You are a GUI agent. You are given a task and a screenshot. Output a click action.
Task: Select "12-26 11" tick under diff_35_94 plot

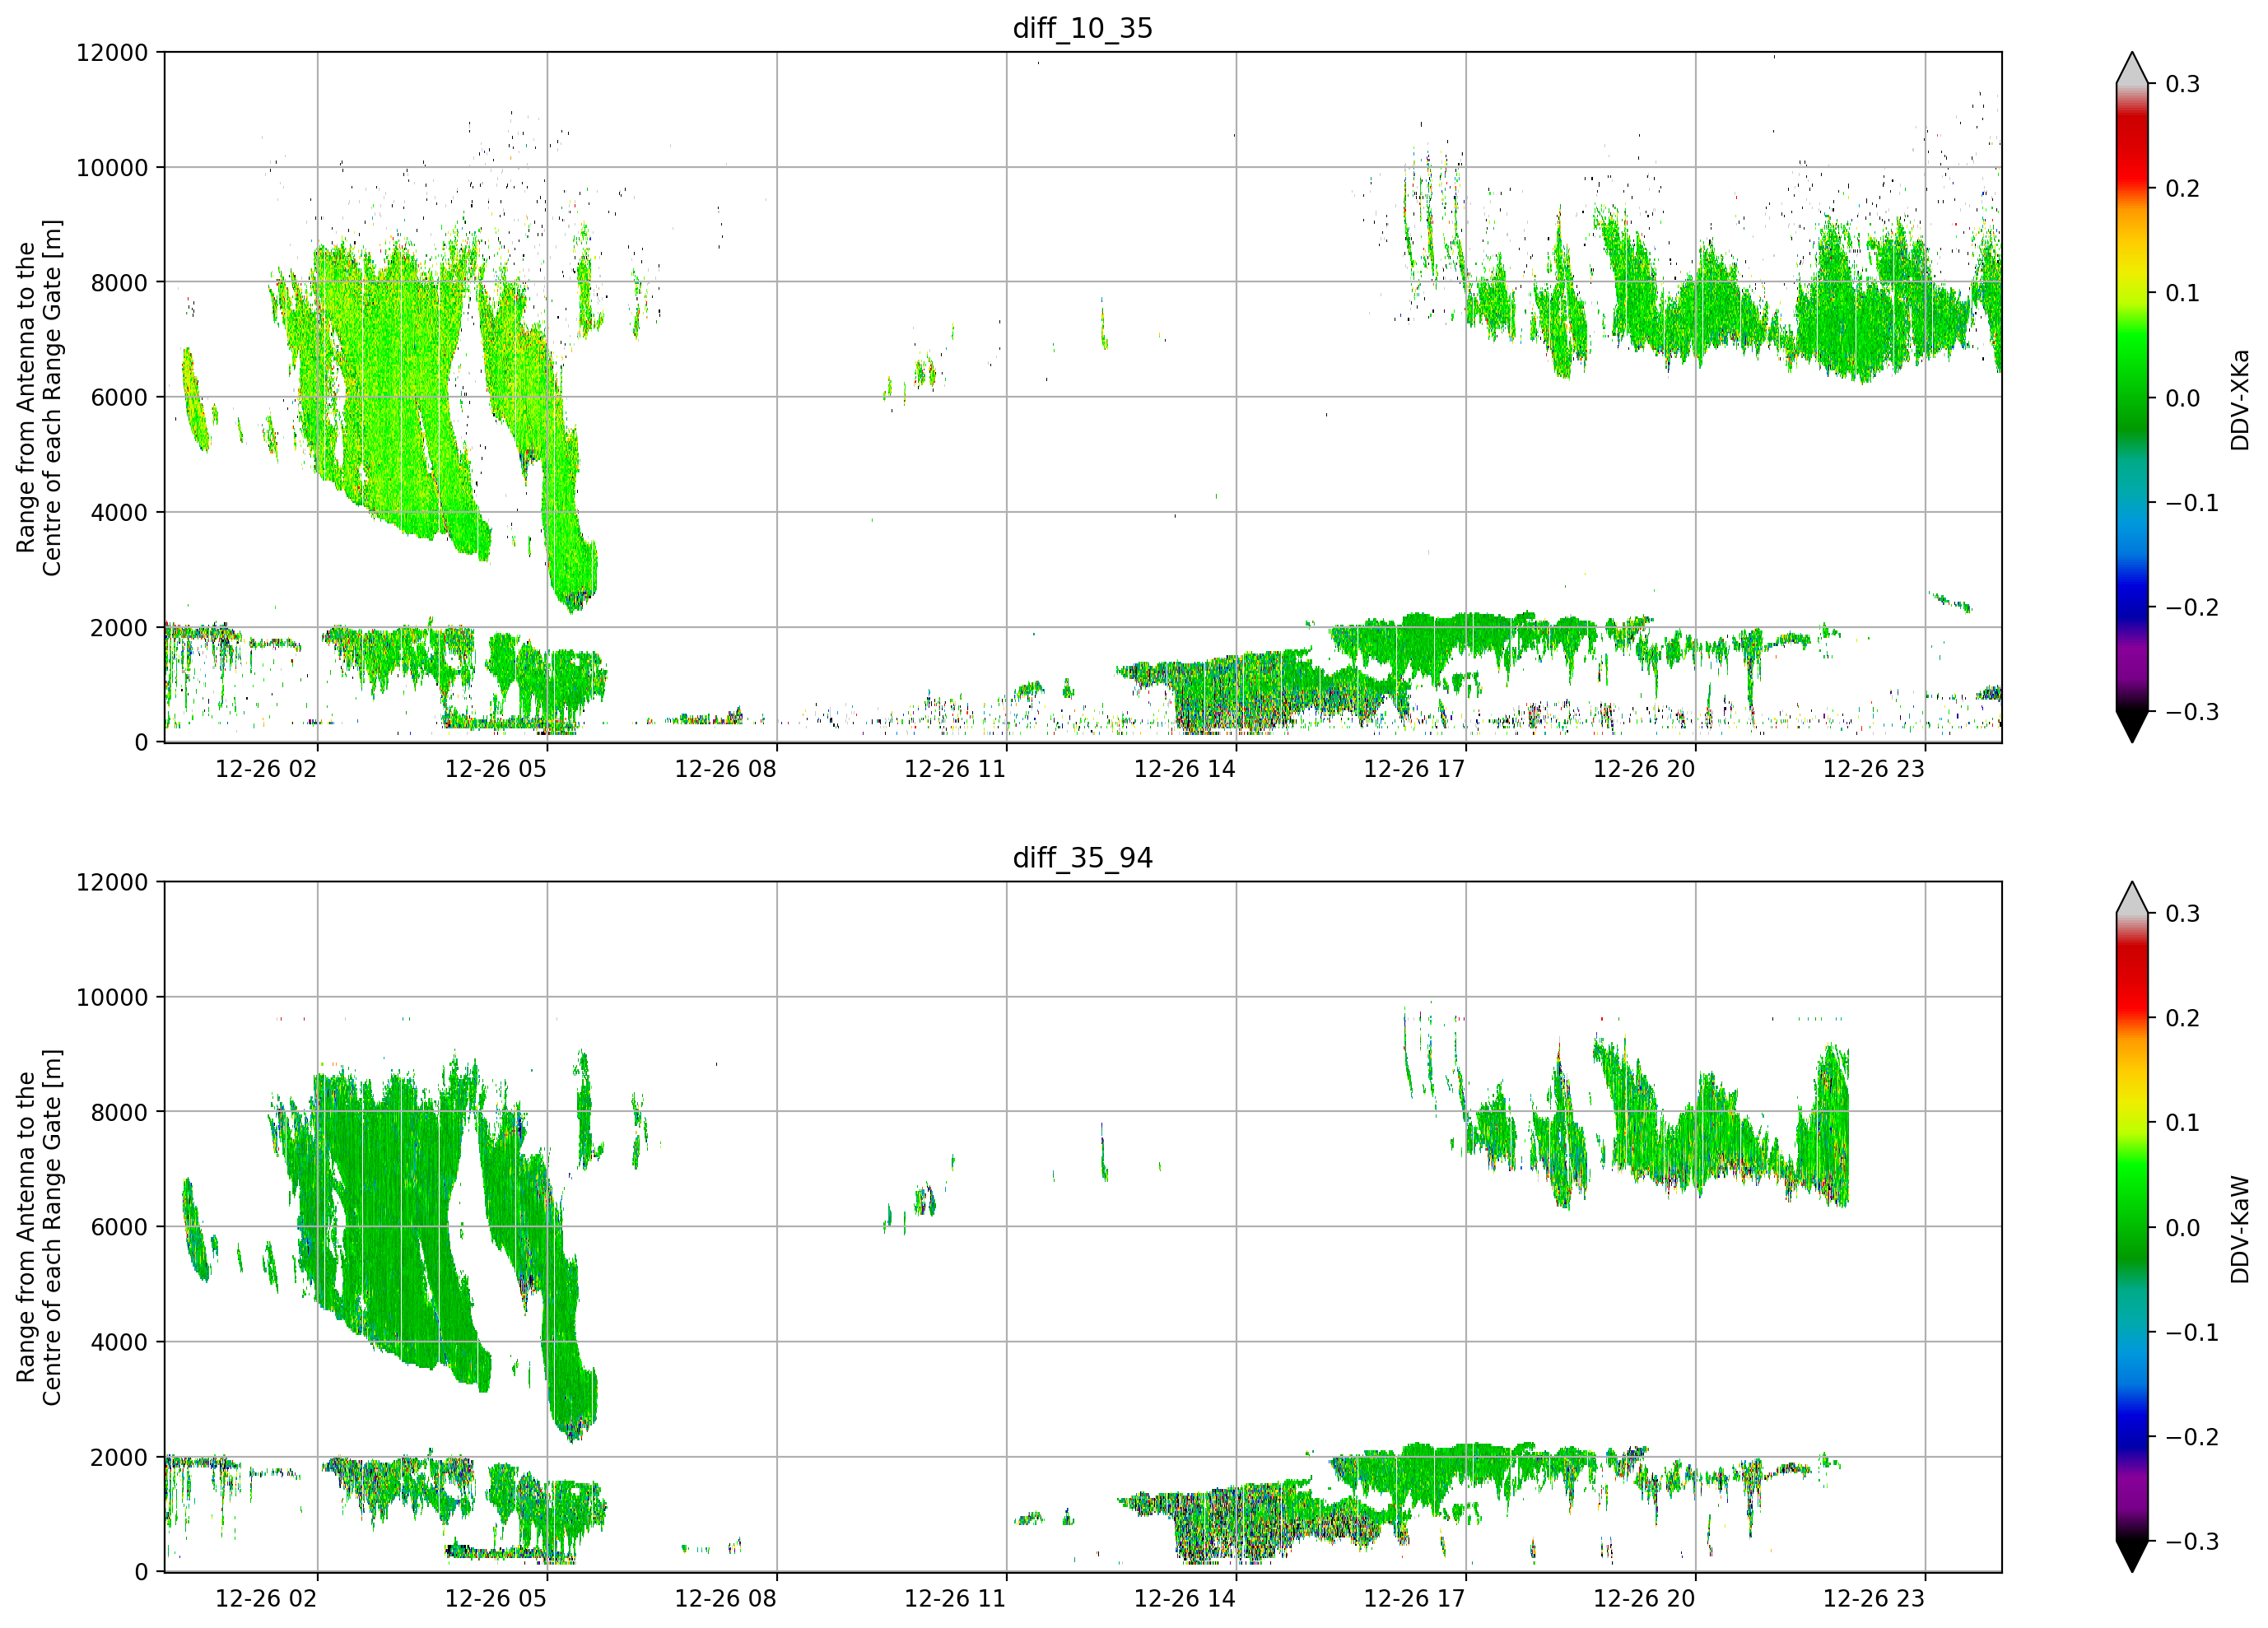point(955,1599)
